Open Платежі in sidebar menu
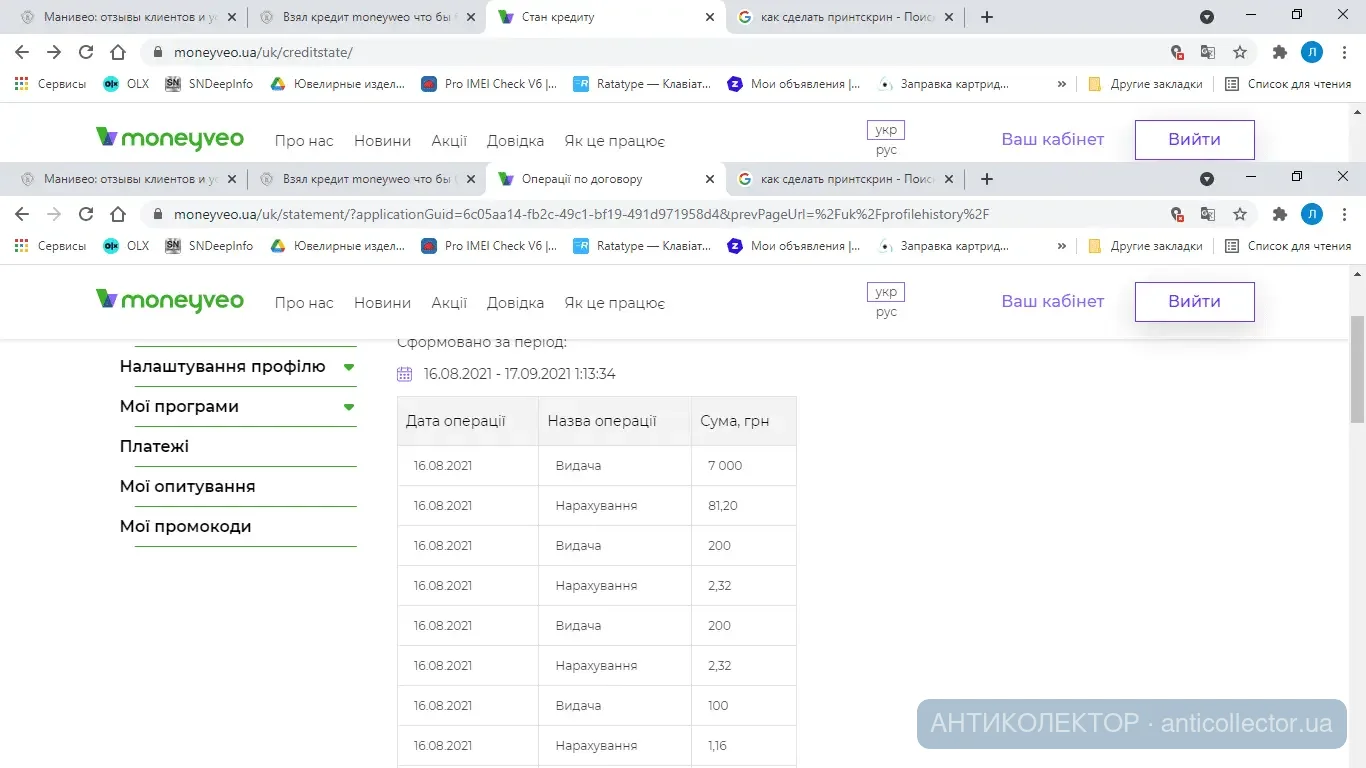This screenshot has width=1366, height=768. point(154,447)
